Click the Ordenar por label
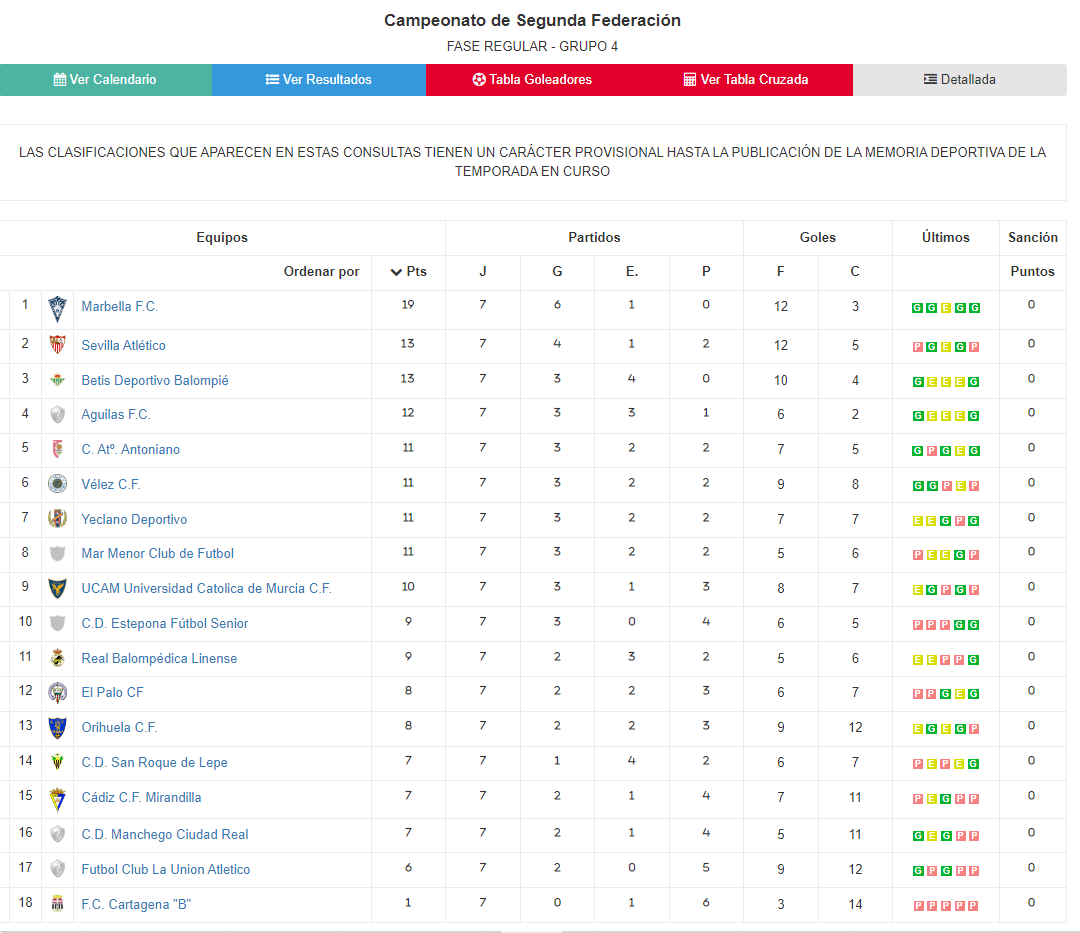Image resolution: width=1080 pixels, height=933 pixels. tap(322, 271)
